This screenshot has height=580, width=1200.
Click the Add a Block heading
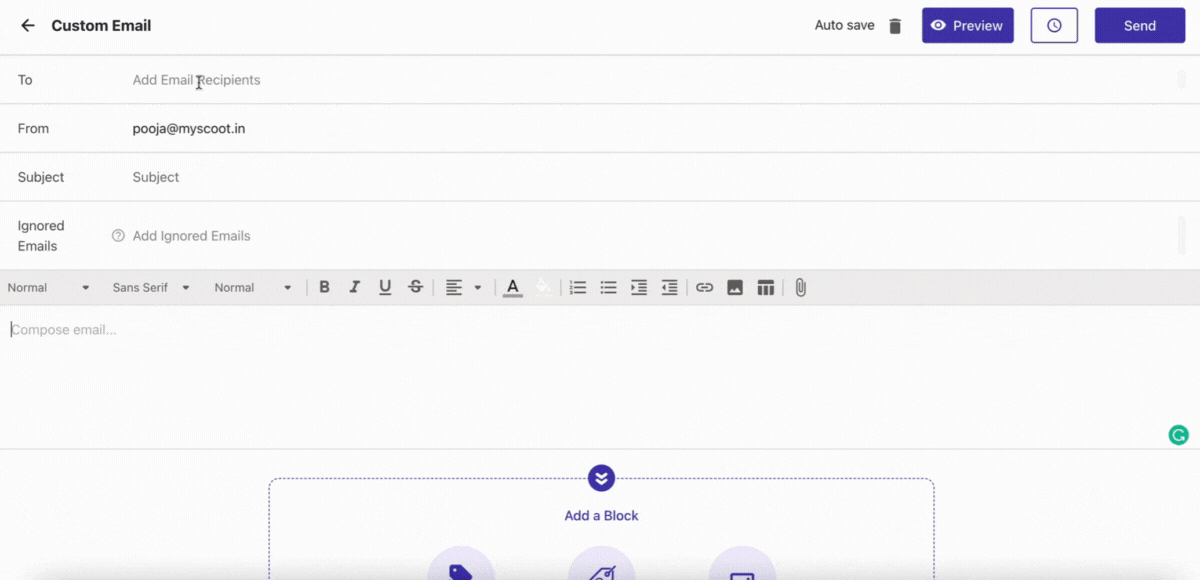(x=601, y=516)
